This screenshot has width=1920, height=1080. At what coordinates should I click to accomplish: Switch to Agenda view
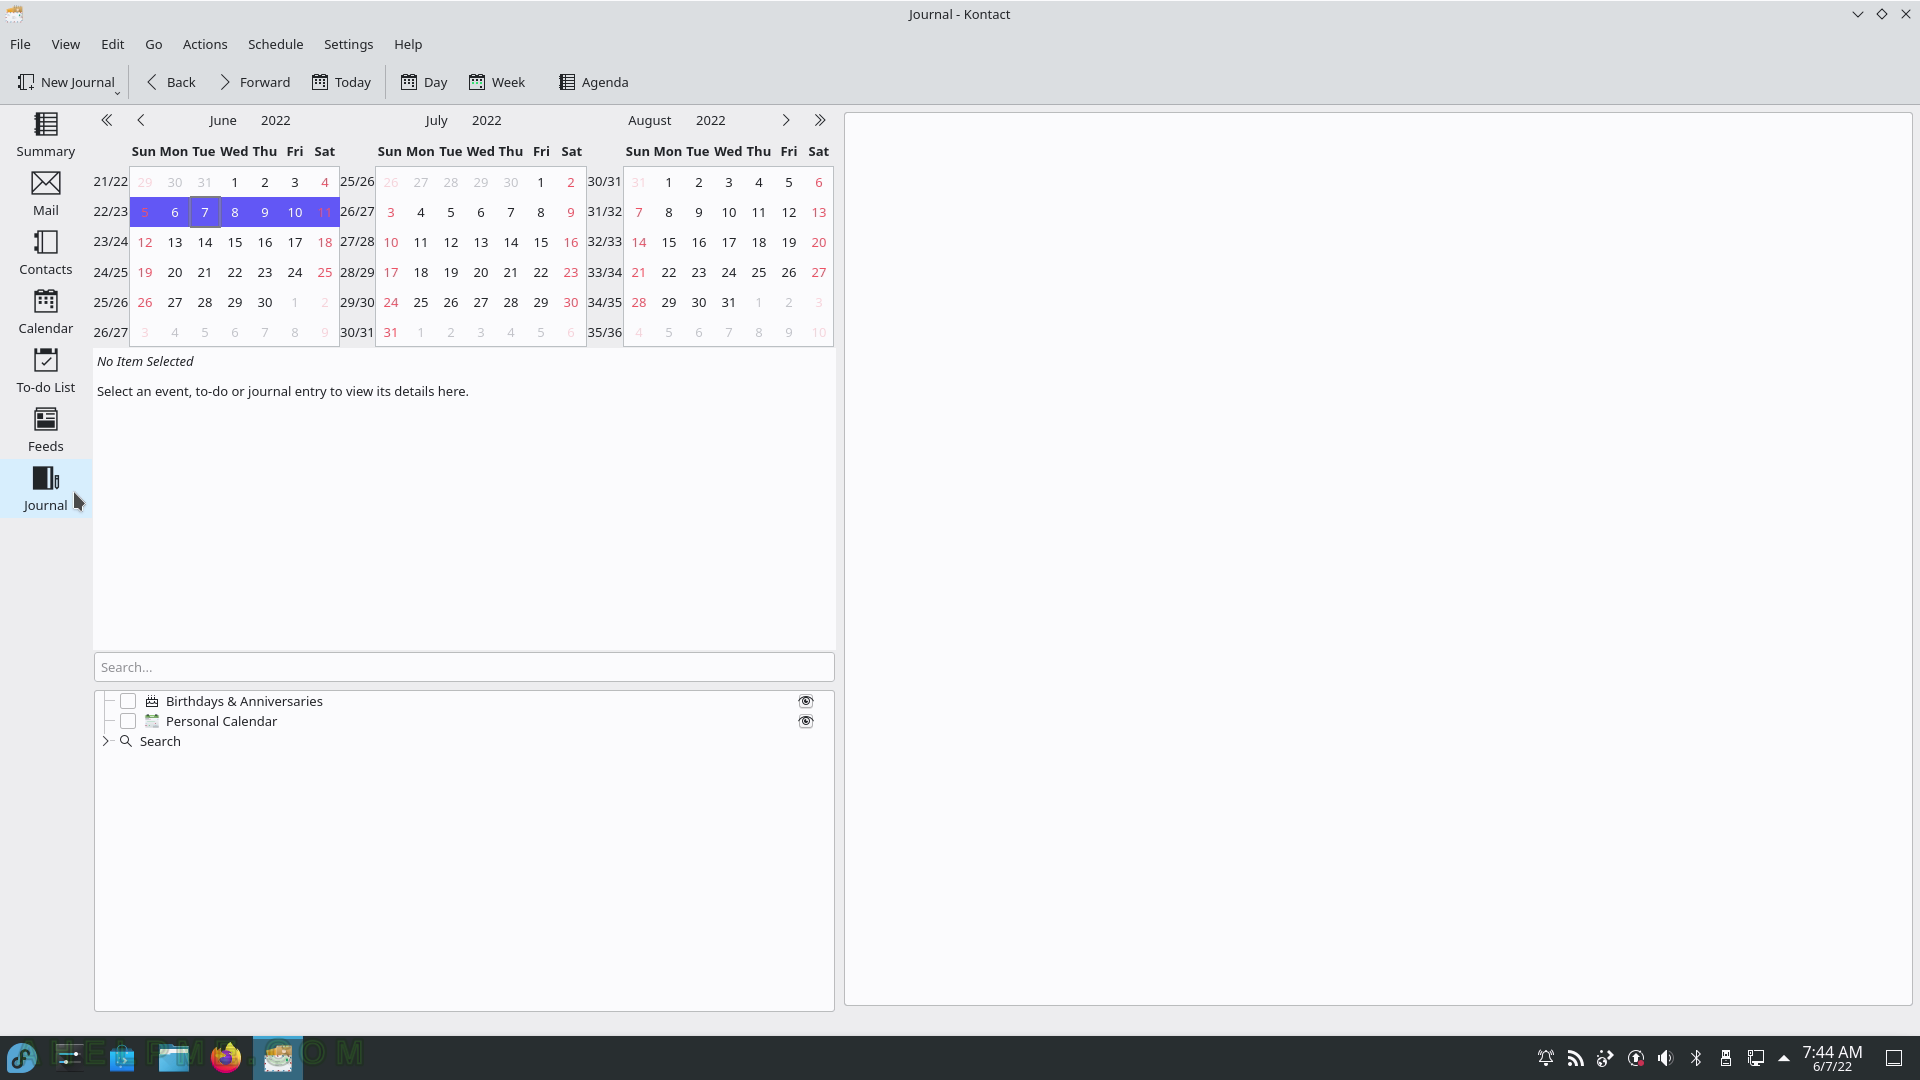pyautogui.click(x=594, y=82)
